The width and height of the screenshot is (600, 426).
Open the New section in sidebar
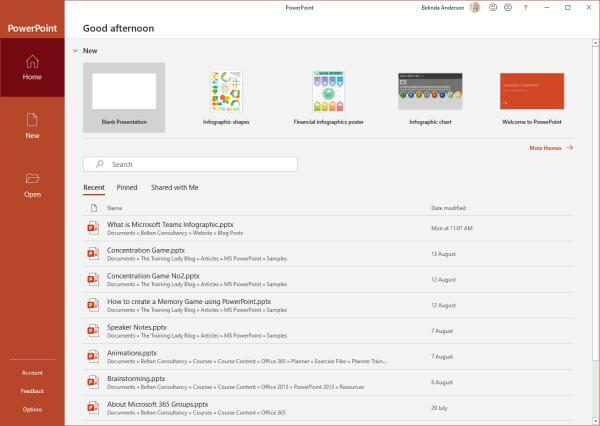pos(32,126)
